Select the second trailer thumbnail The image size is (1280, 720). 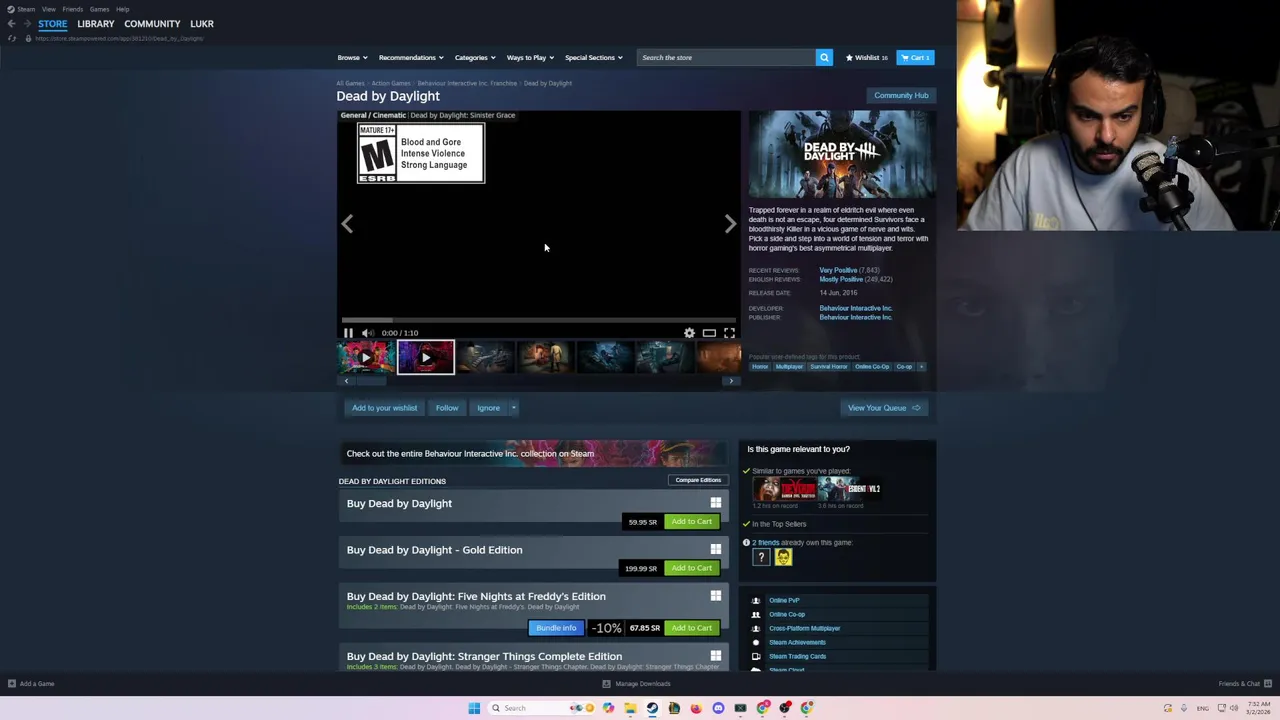tap(426, 357)
